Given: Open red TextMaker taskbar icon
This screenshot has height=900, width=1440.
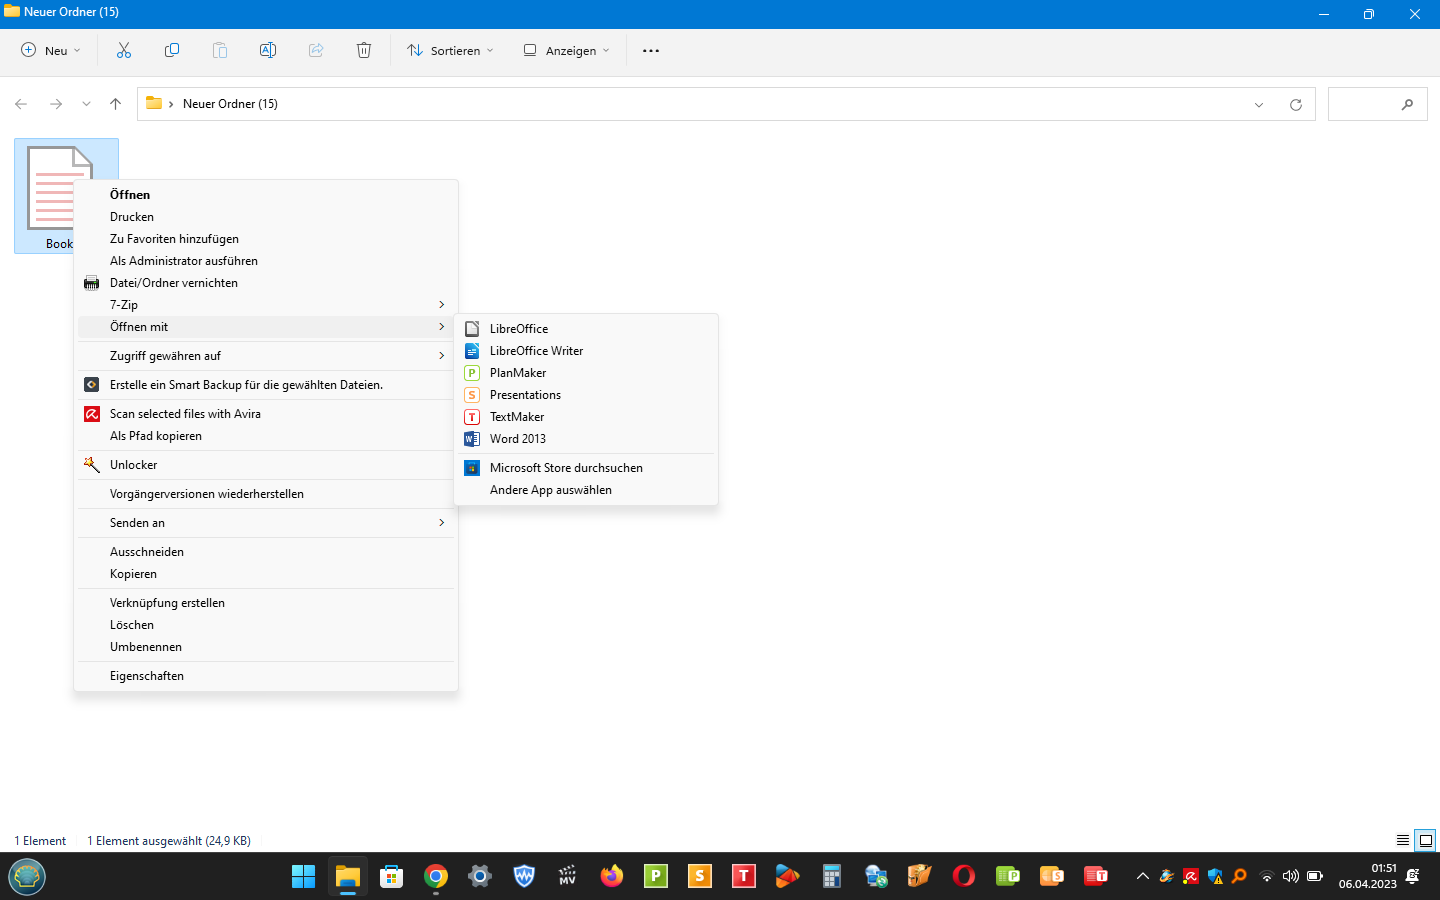Looking at the screenshot, I should click(744, 876).
